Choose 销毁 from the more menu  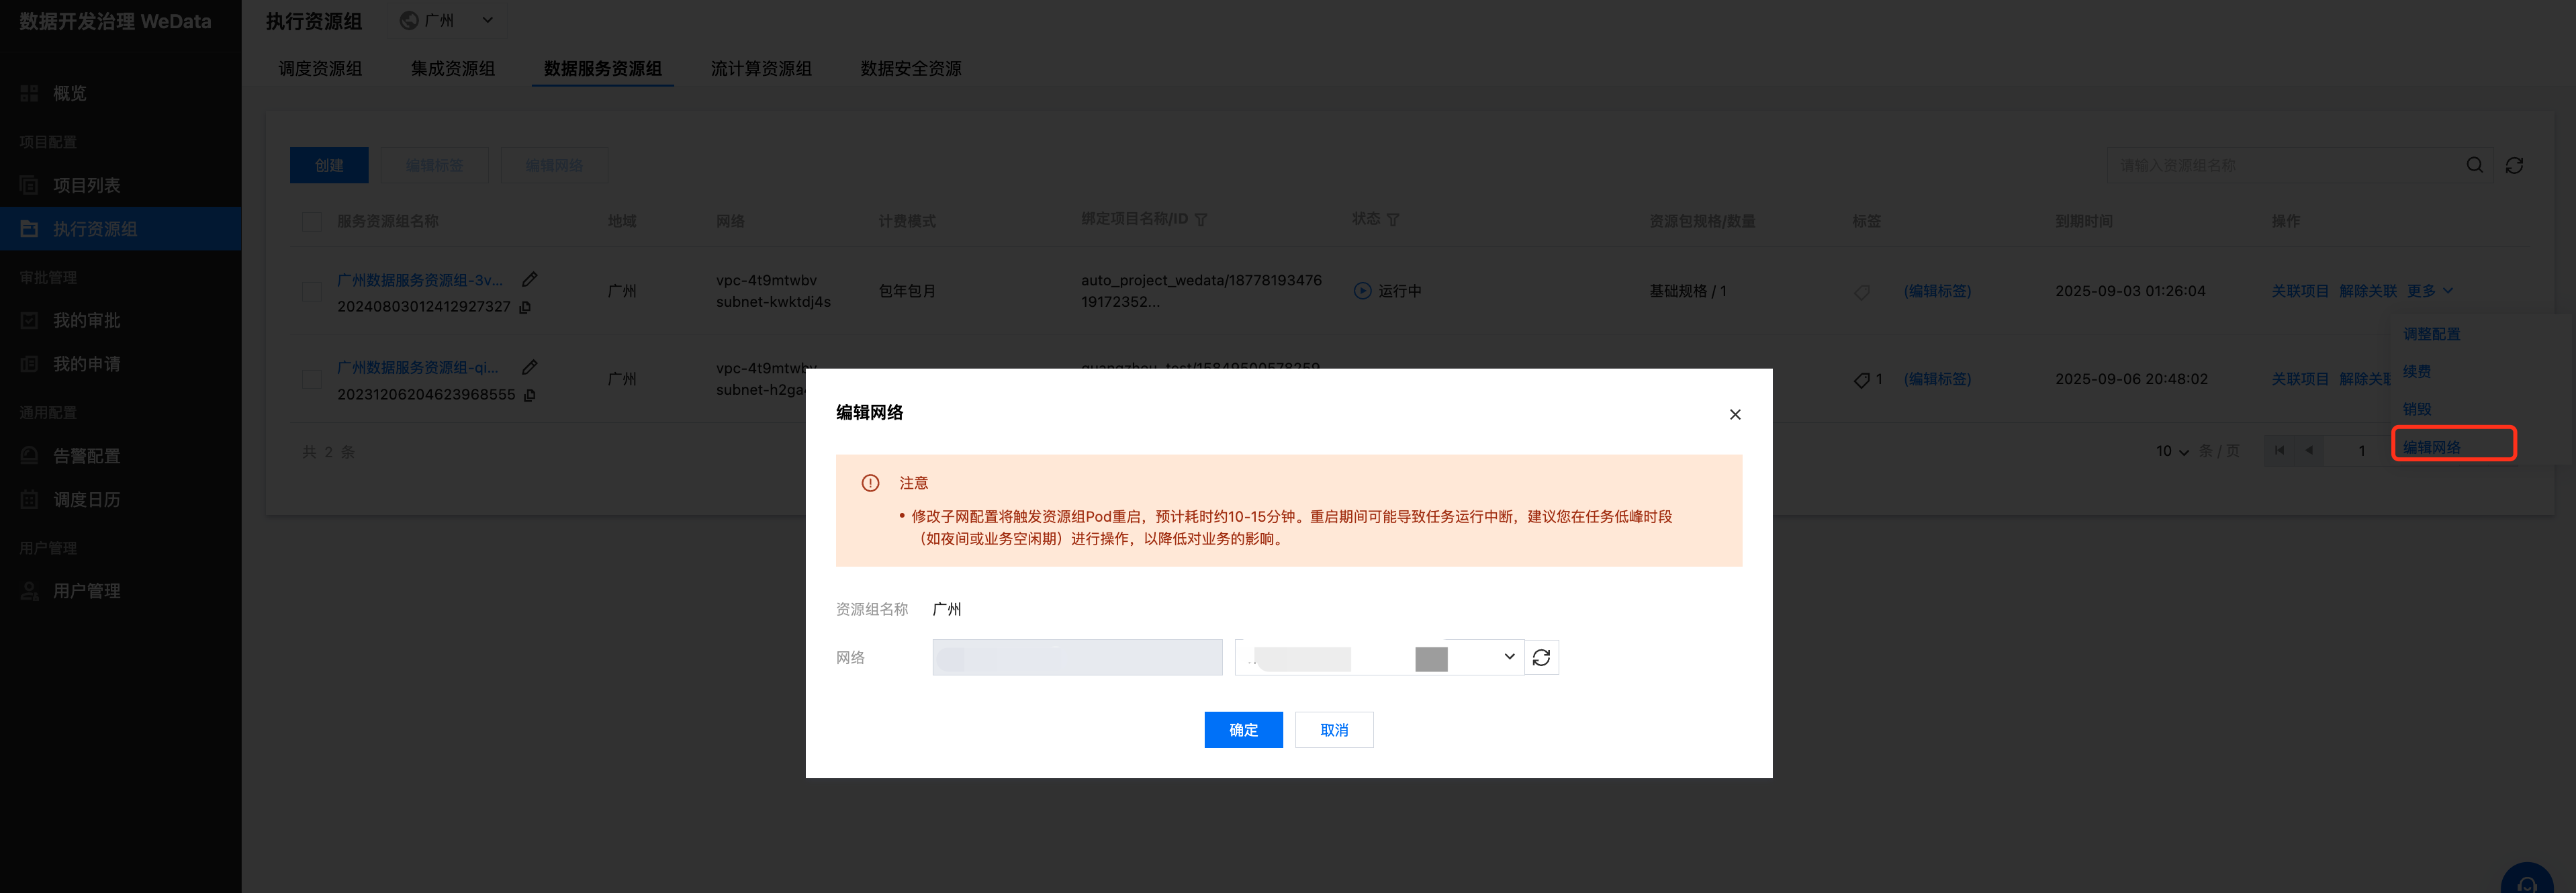(x=2416, y=409)
